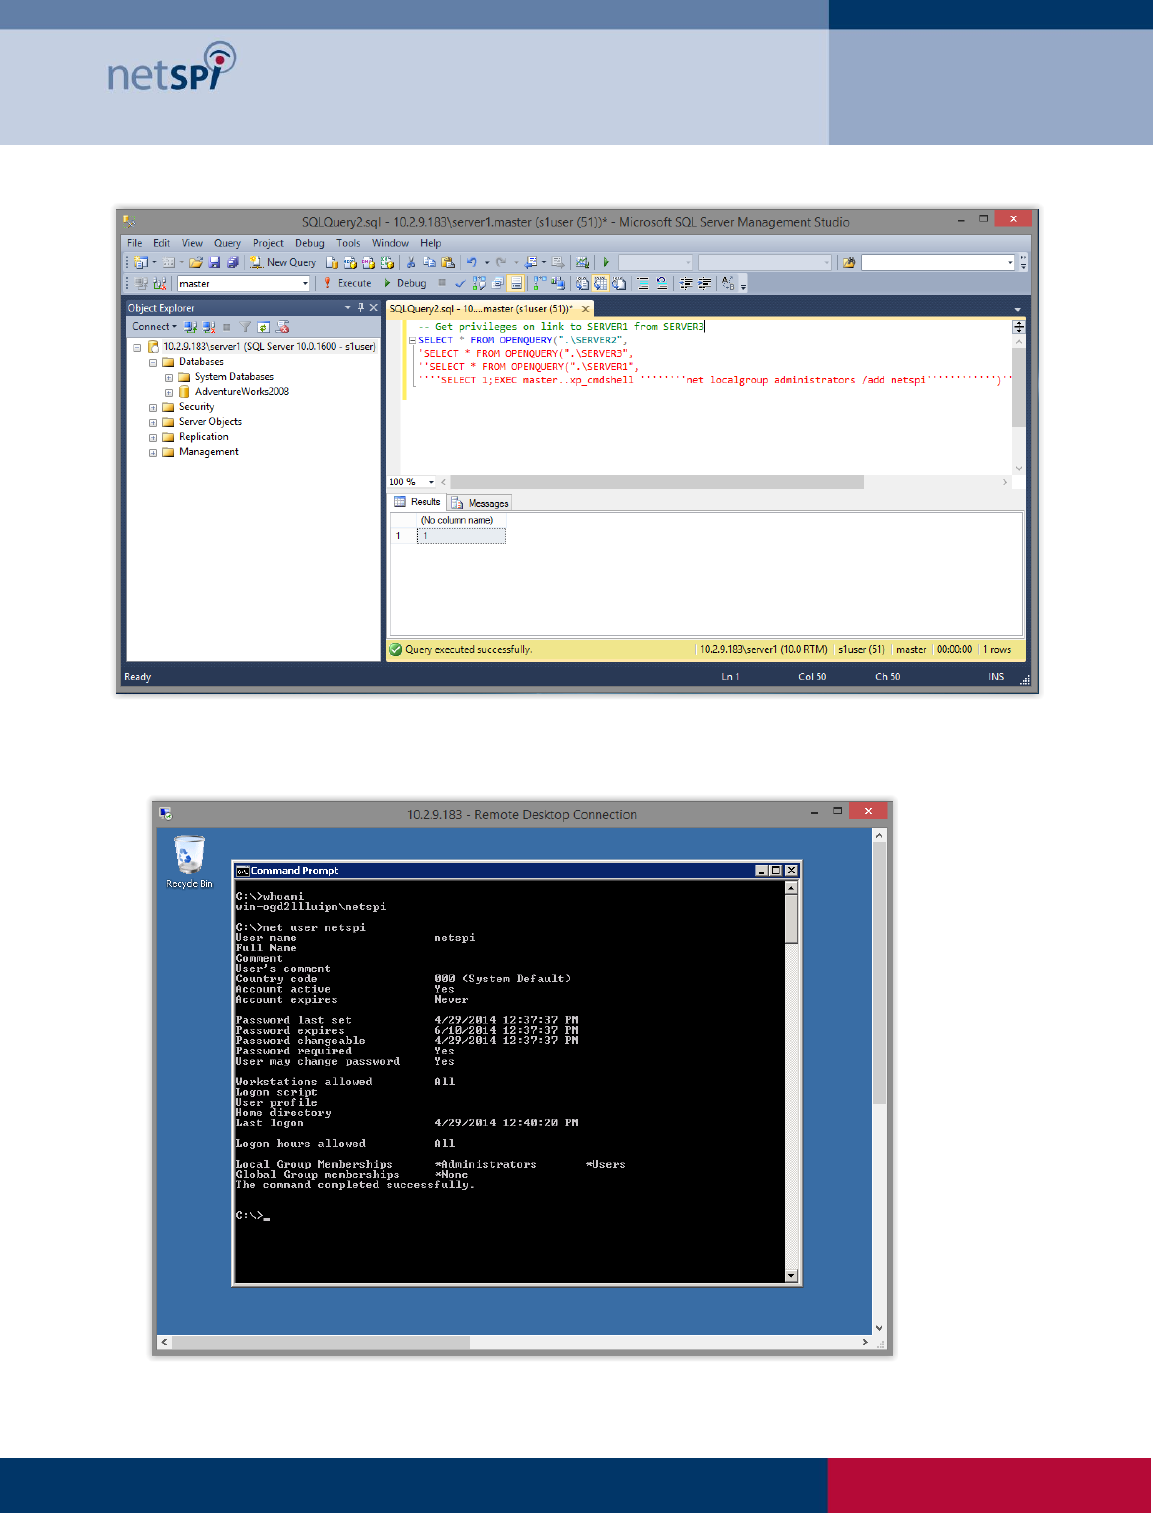Click the Cancel Executing Query square icon
Image resolution: width=1153 pixels, height=1513 pixels.
[x=442, y=283]
